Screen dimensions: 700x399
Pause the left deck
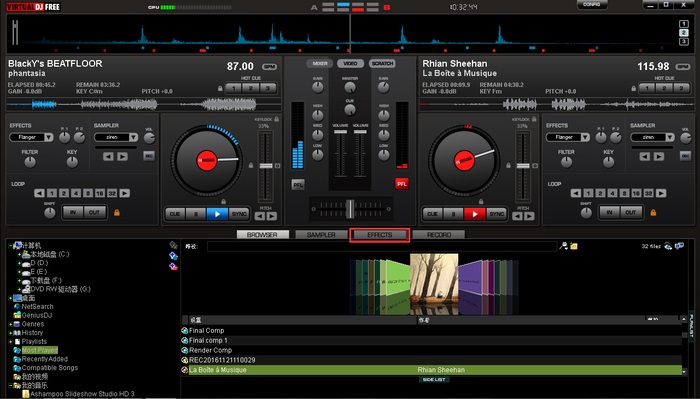coord(196,214)
